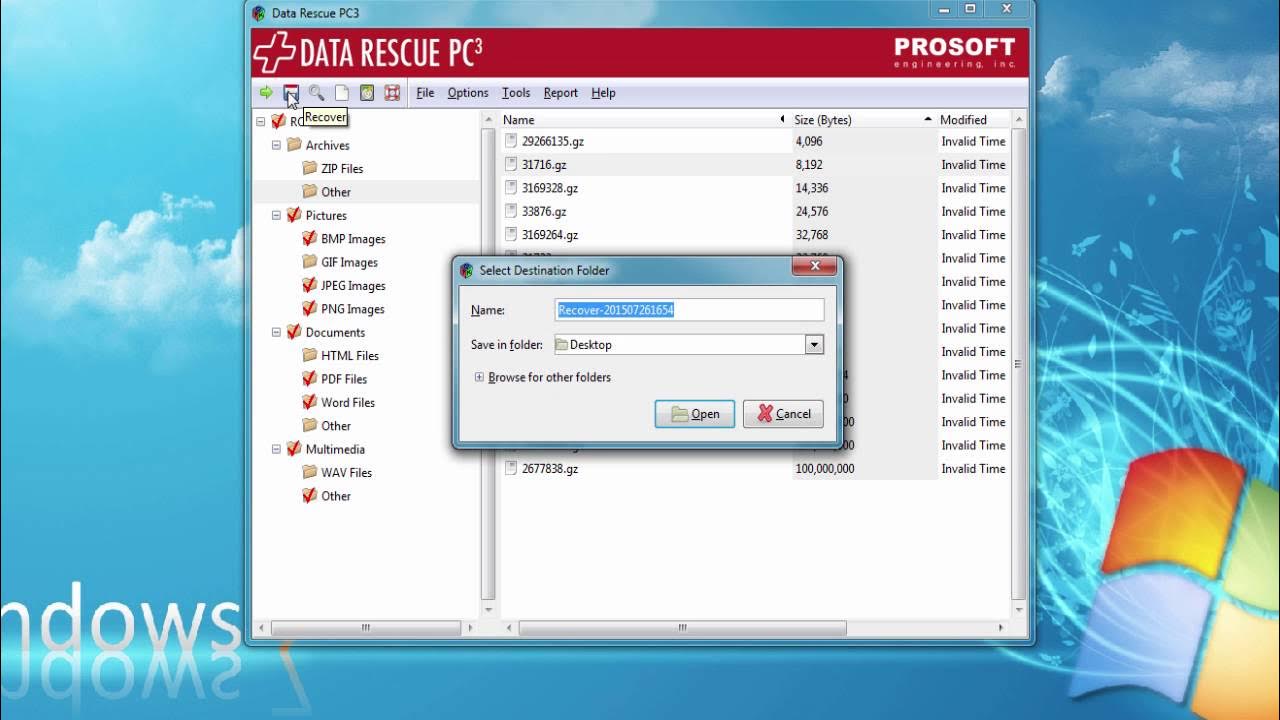Click the Recover toolbar icon
Image resolution: width=1280 pixels, height=720 pixels.
pyautogui.click(x=291, y=93)
